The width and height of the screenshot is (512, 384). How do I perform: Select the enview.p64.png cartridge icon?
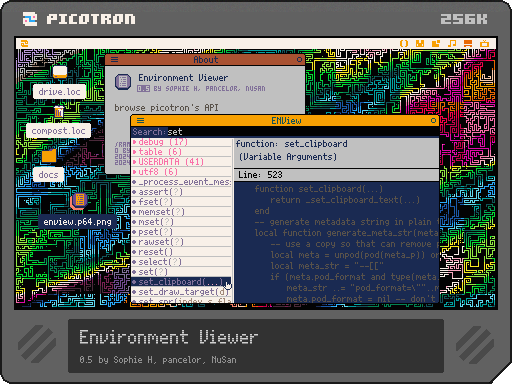[79, 201]
